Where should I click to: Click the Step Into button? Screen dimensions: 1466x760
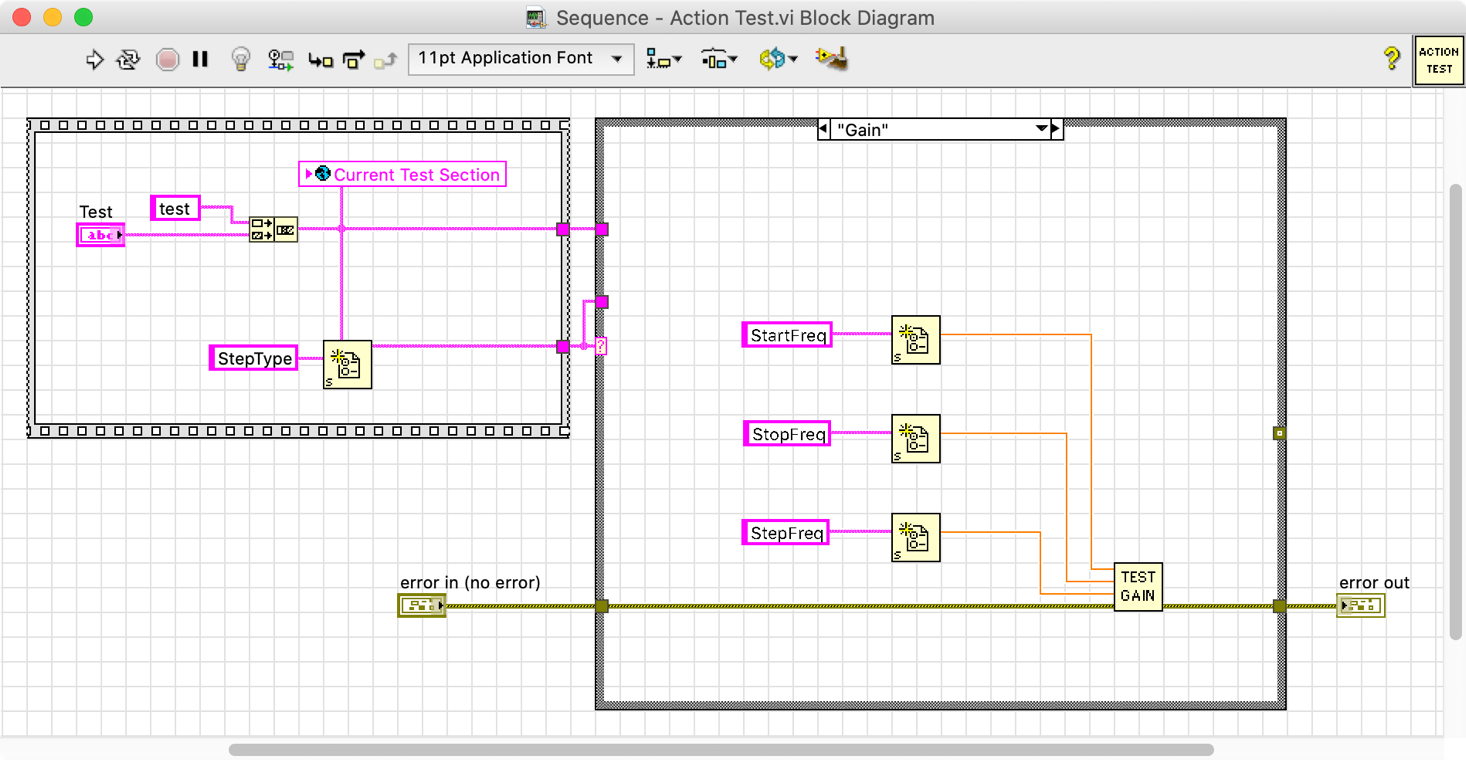(320, 60)
